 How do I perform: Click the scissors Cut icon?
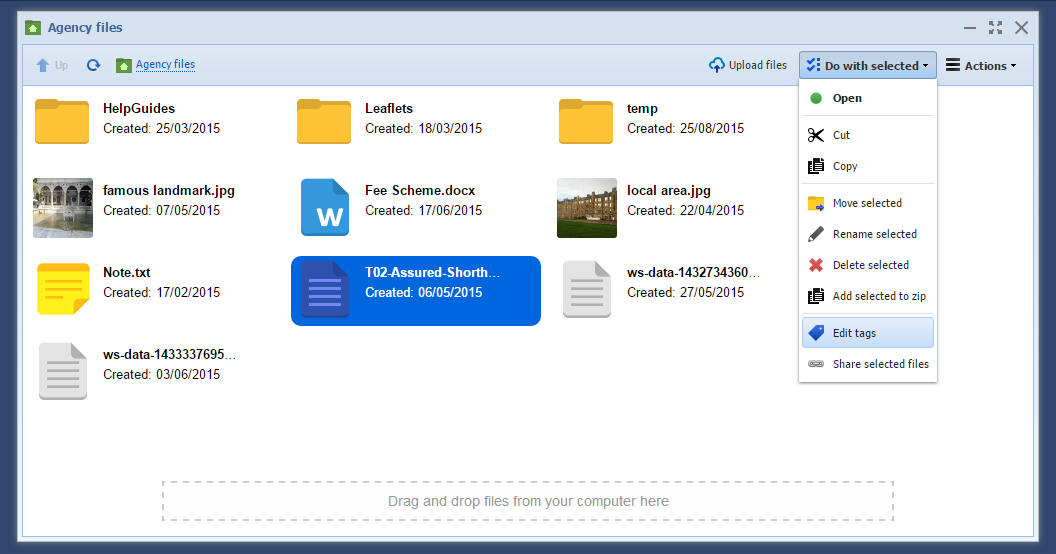816,135
